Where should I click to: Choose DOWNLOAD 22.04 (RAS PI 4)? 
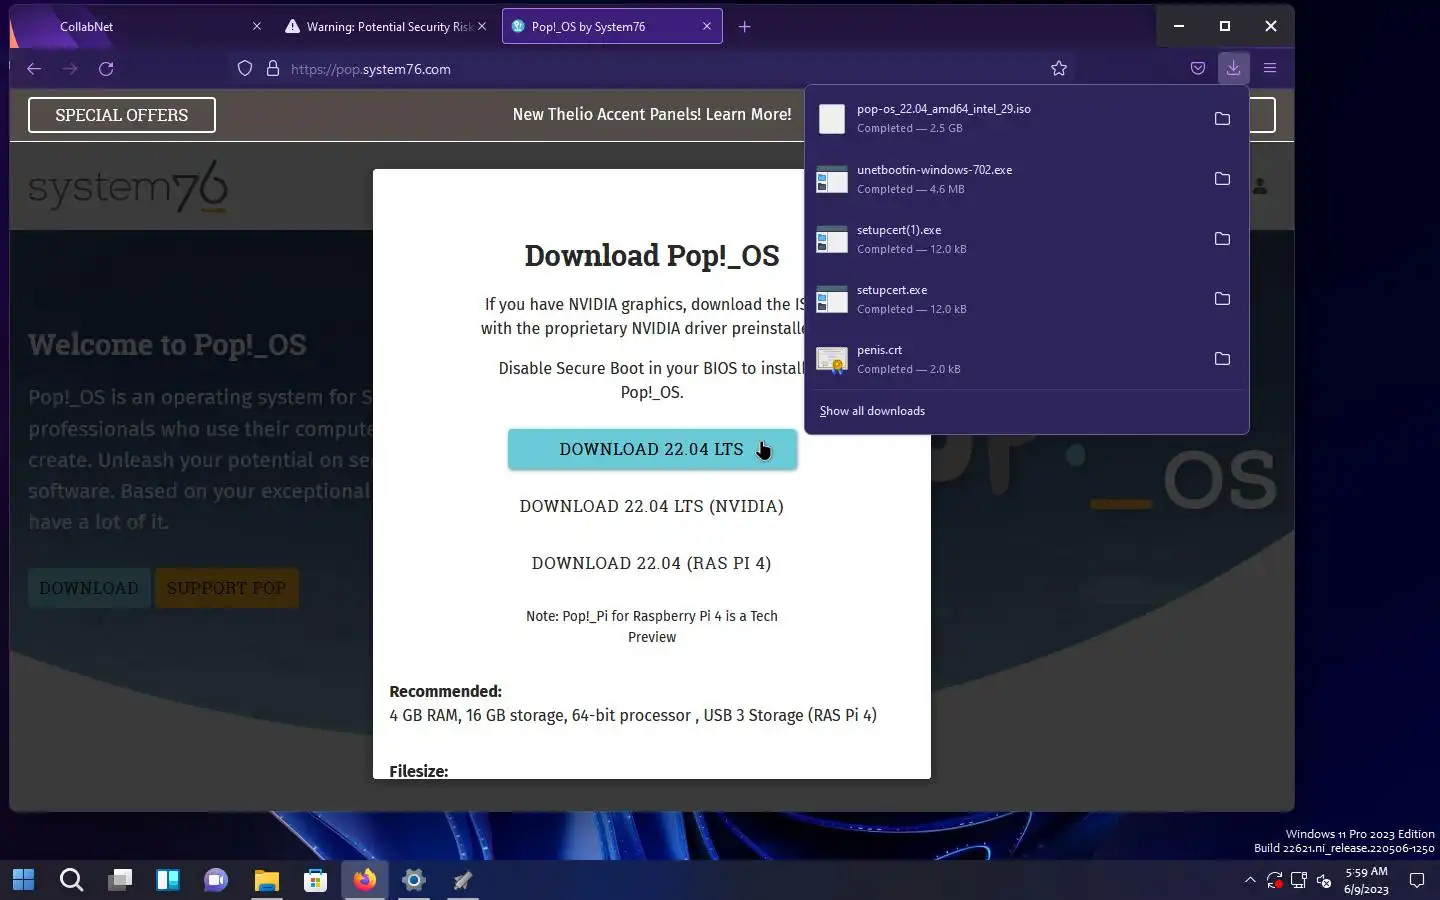pyautogui.click(x=651, y=563)
